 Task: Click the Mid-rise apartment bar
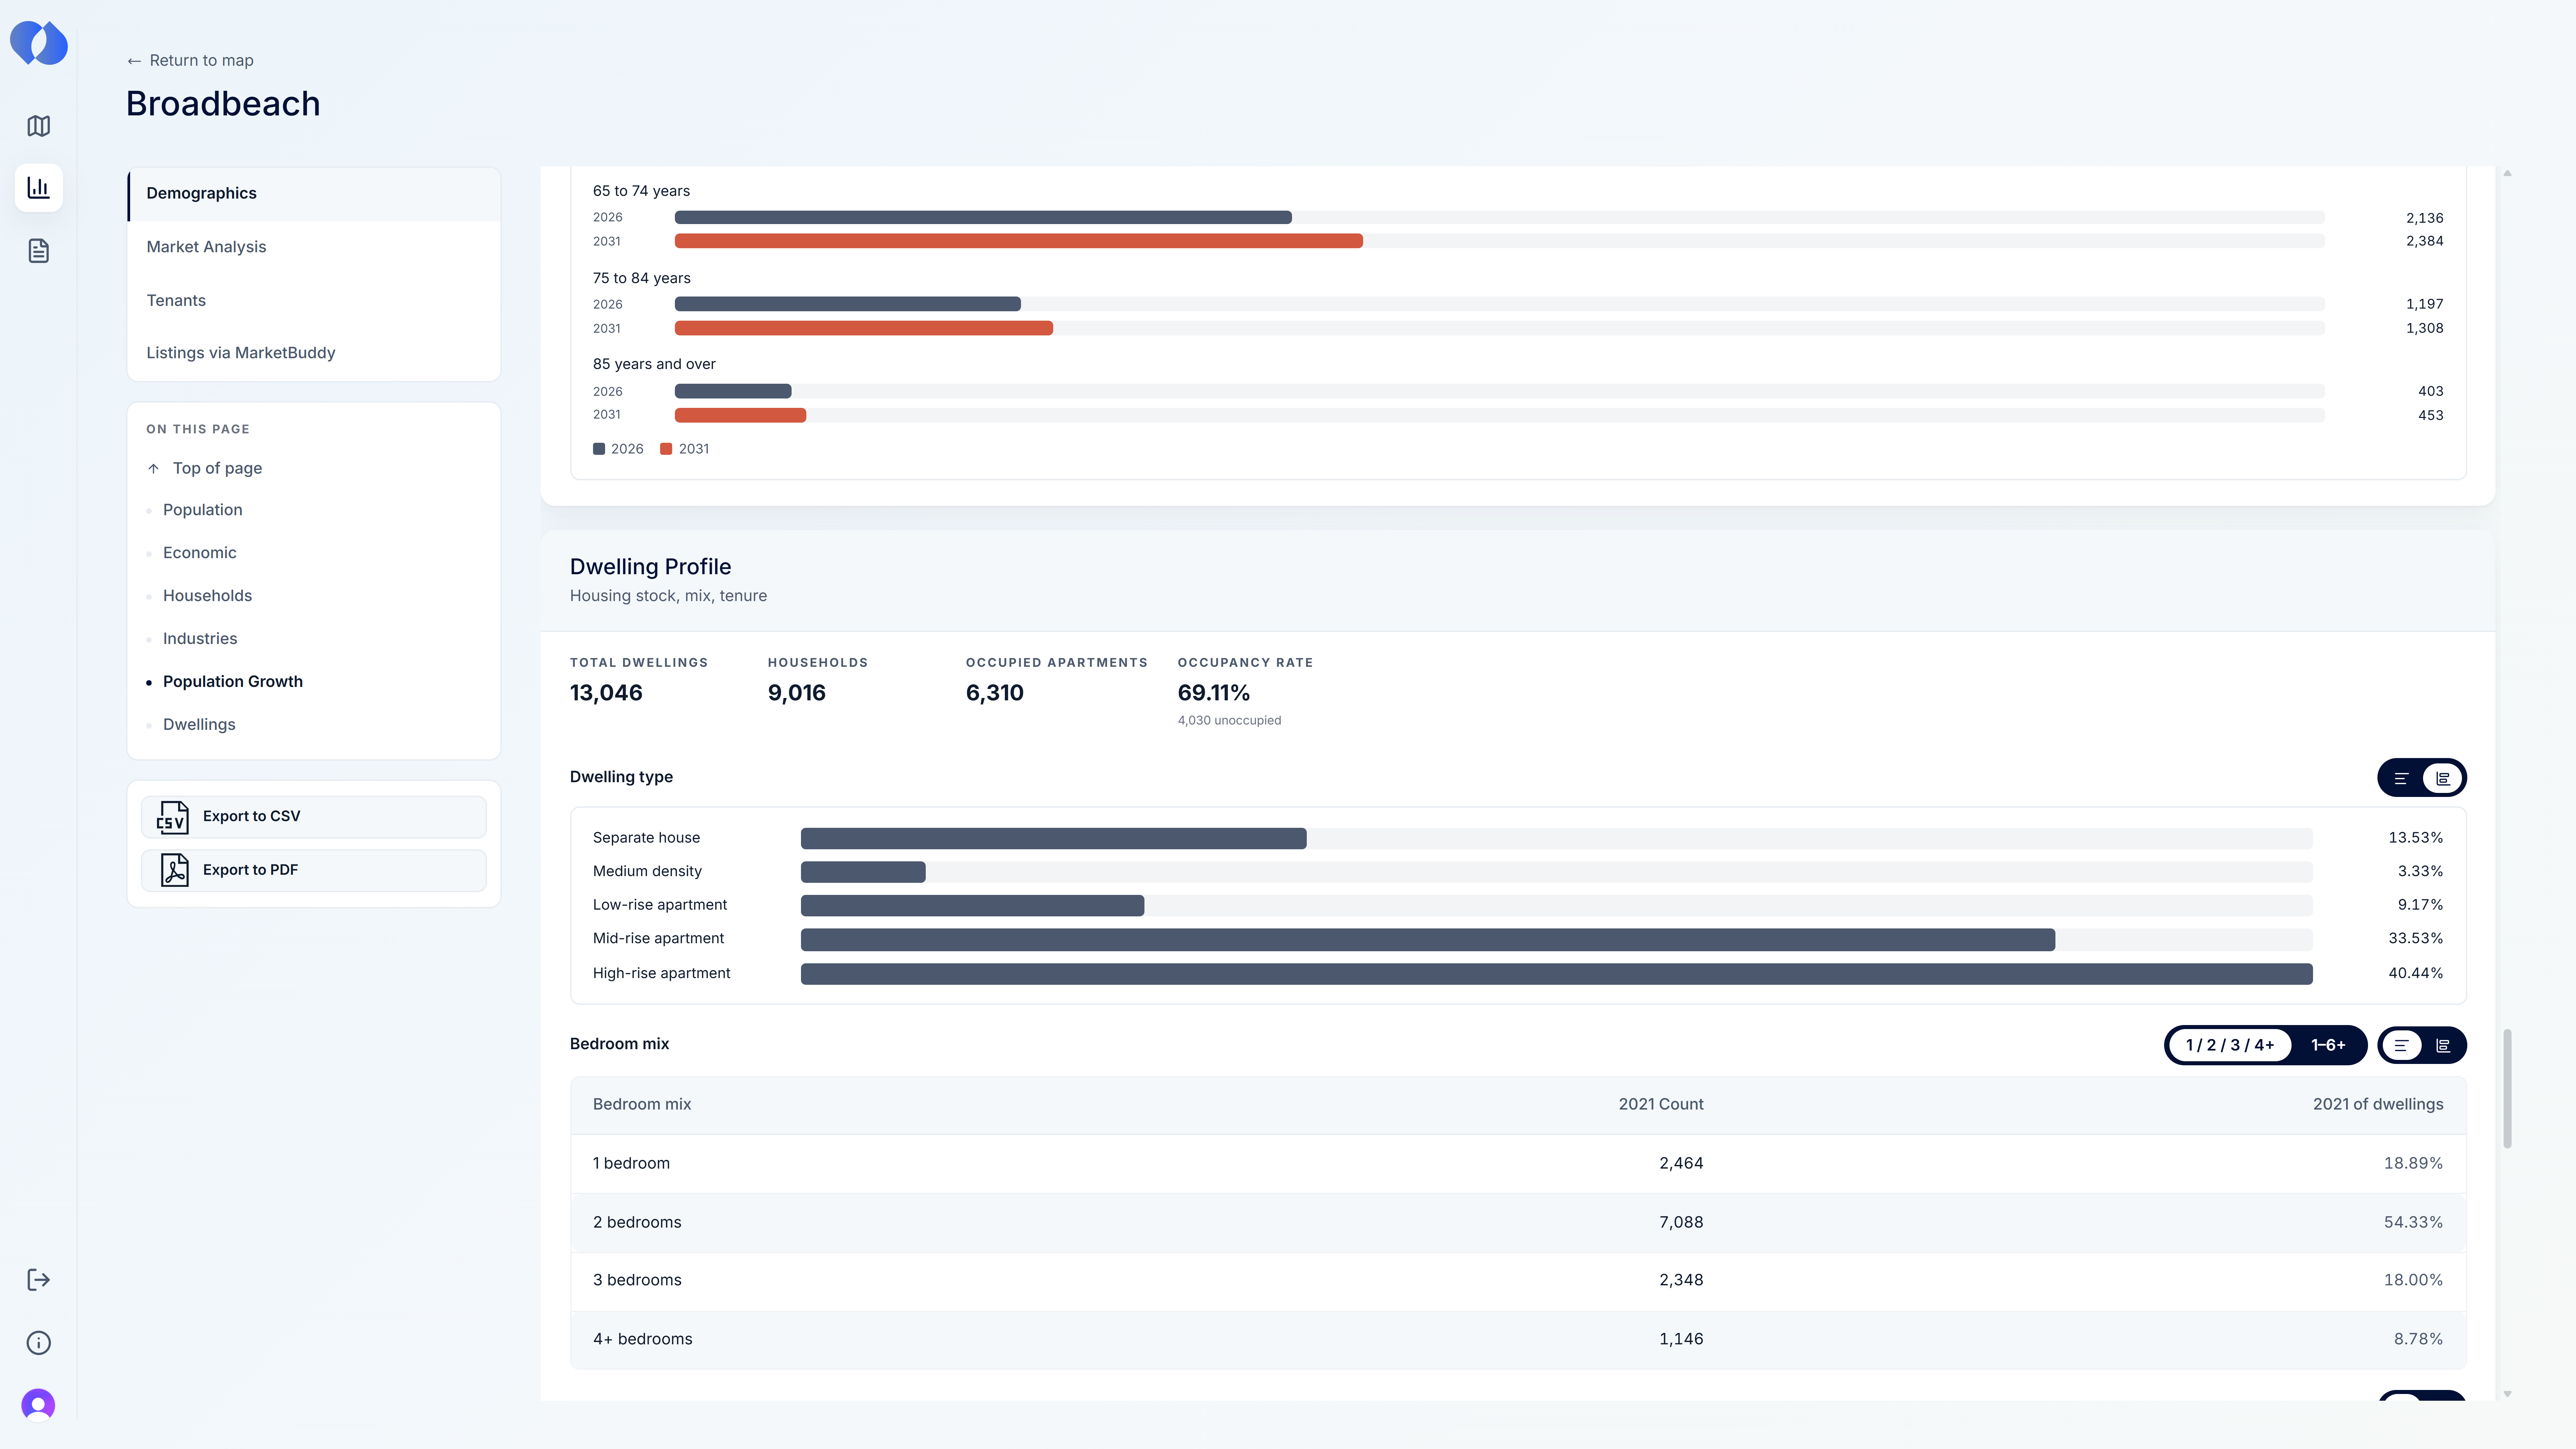[x=1428, y=940]
